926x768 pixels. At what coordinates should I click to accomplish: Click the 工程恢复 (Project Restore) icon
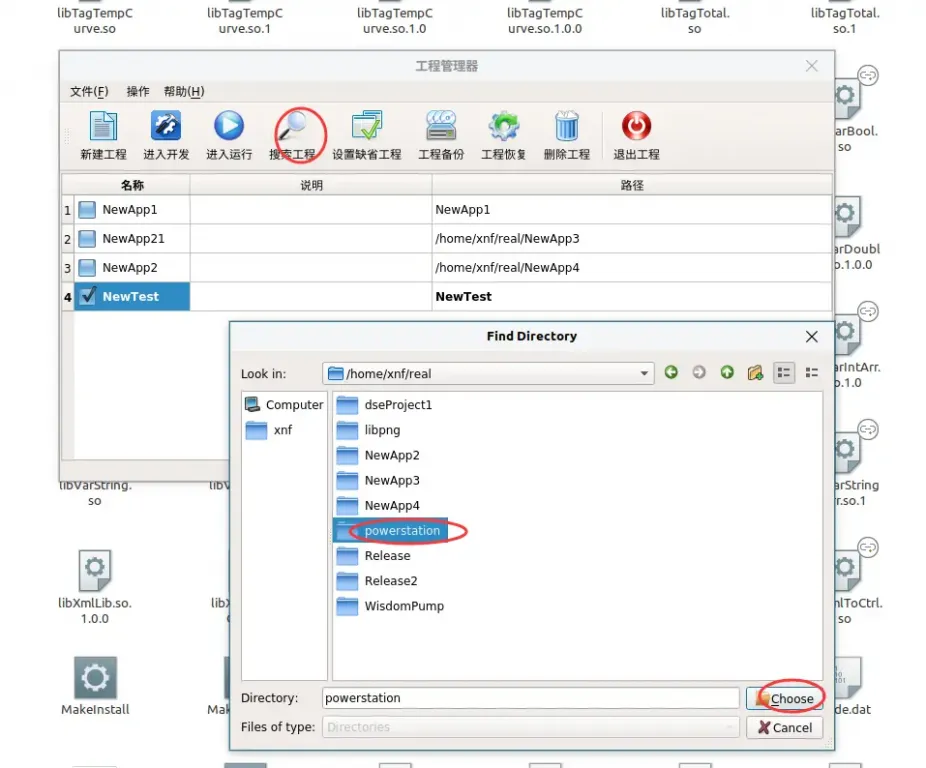coord(504,126)
